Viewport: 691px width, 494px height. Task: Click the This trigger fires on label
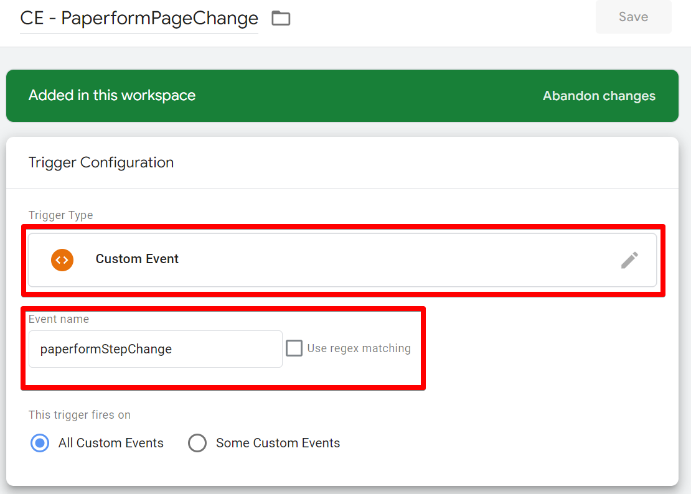point(79,415)
